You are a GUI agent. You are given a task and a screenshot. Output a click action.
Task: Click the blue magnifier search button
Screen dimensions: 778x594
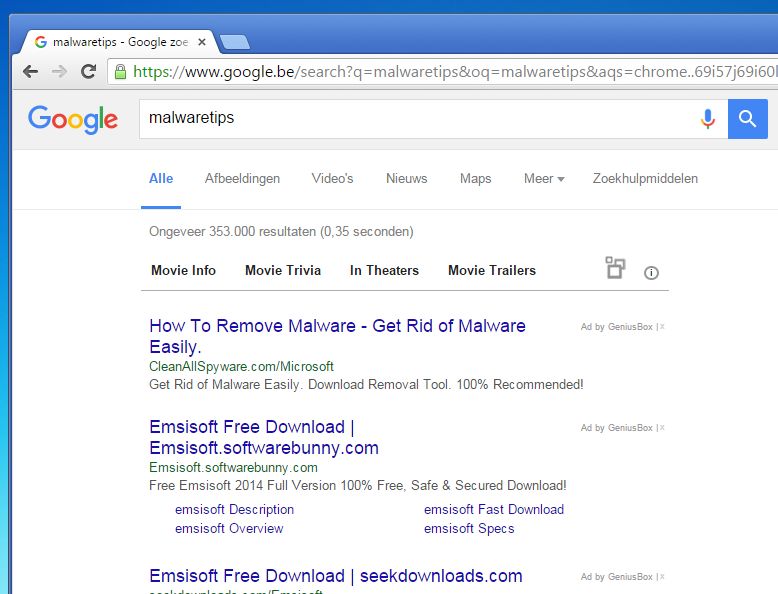[747, 119]
